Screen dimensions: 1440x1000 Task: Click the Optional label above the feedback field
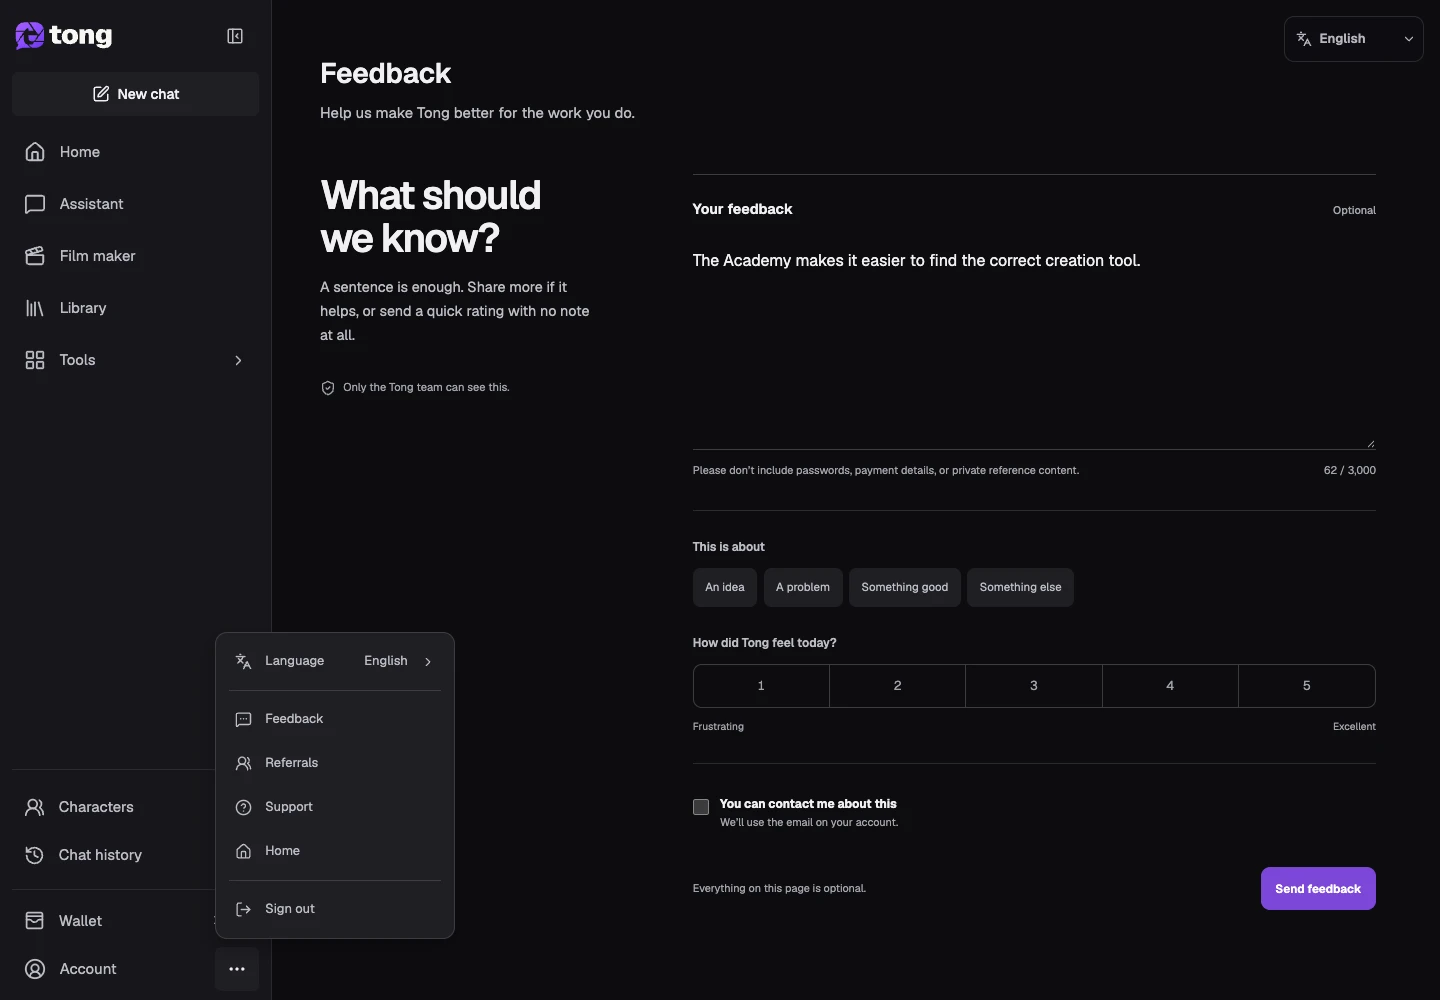[x=1354, y=210]
